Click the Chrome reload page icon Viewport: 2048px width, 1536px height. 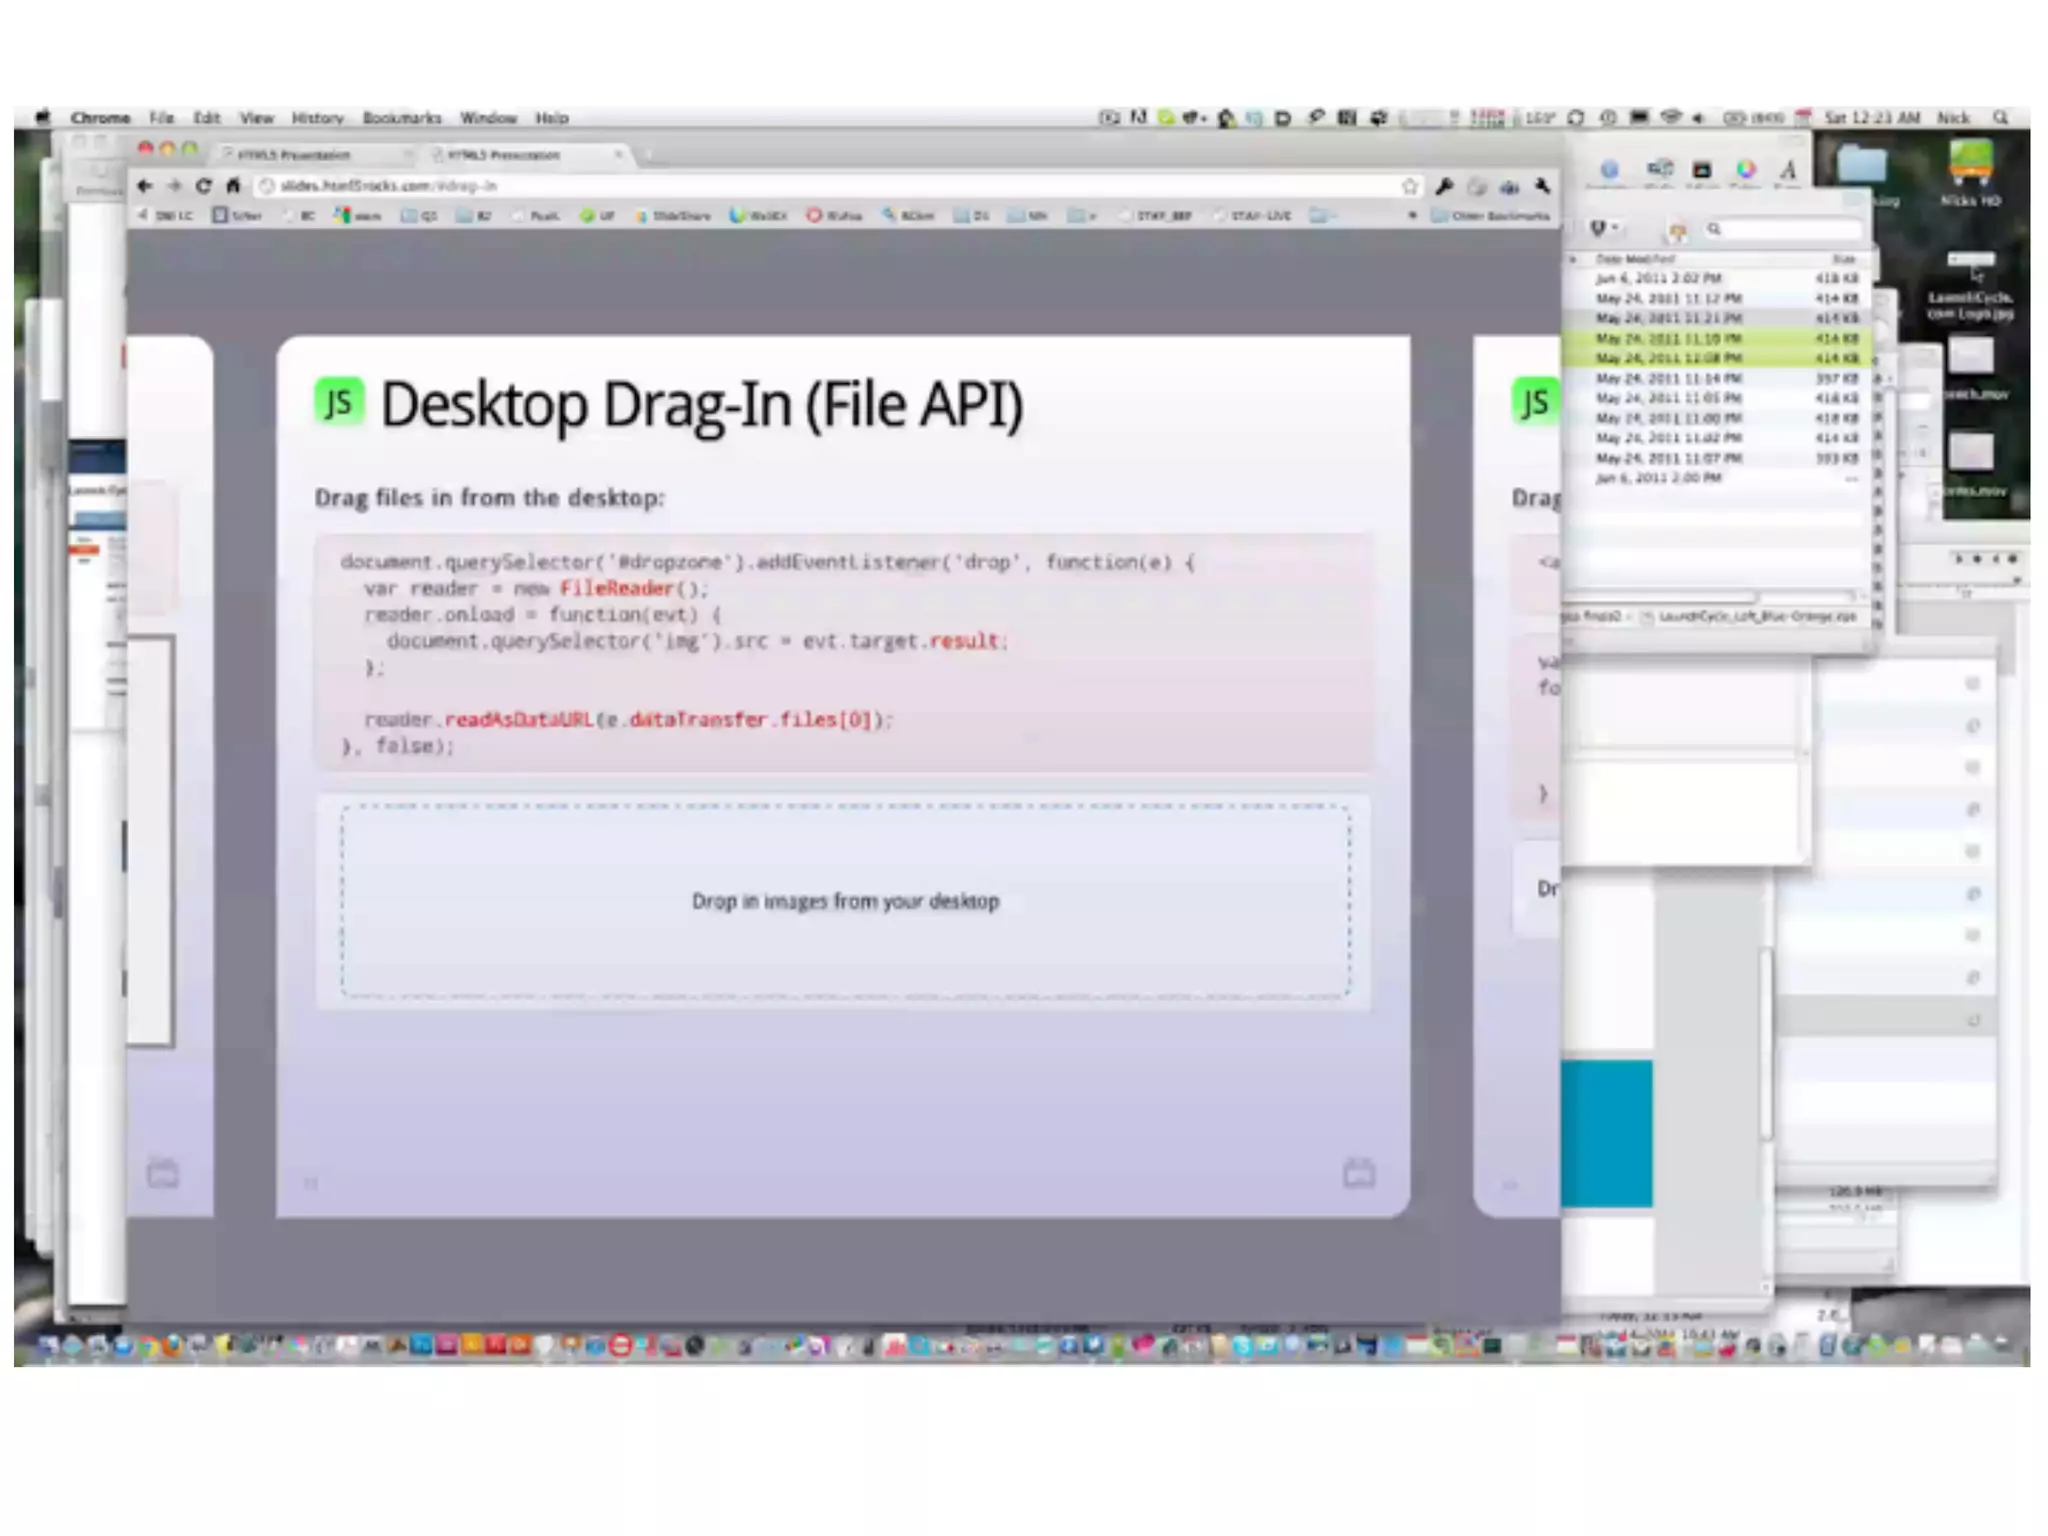tap(204, 186)
